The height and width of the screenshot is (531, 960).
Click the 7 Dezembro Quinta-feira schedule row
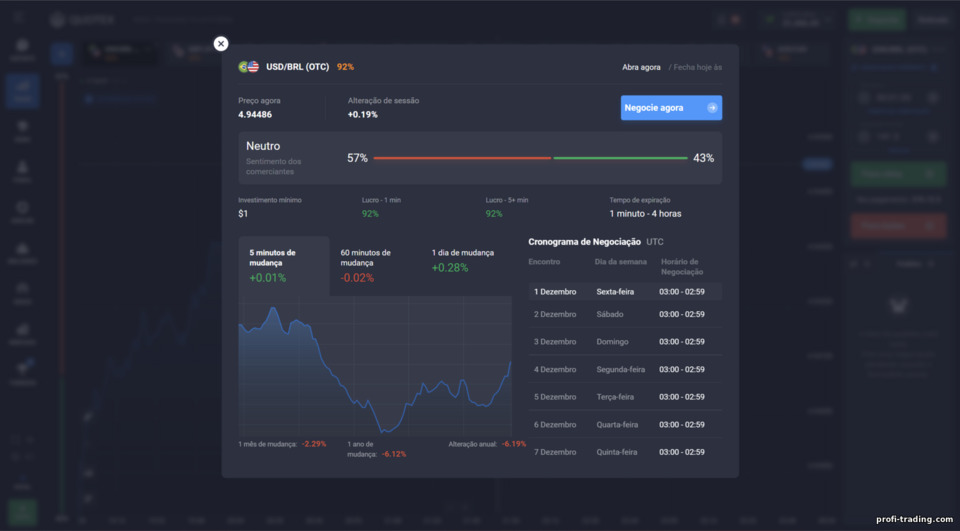(625, 452)
